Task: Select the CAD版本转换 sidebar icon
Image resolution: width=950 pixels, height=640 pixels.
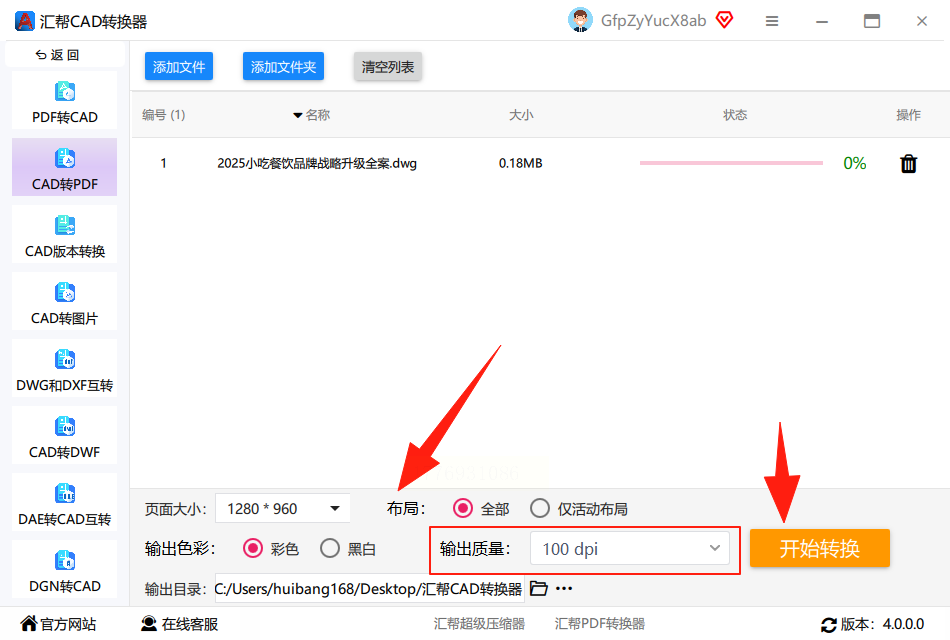Action: (x=64, y=225)
